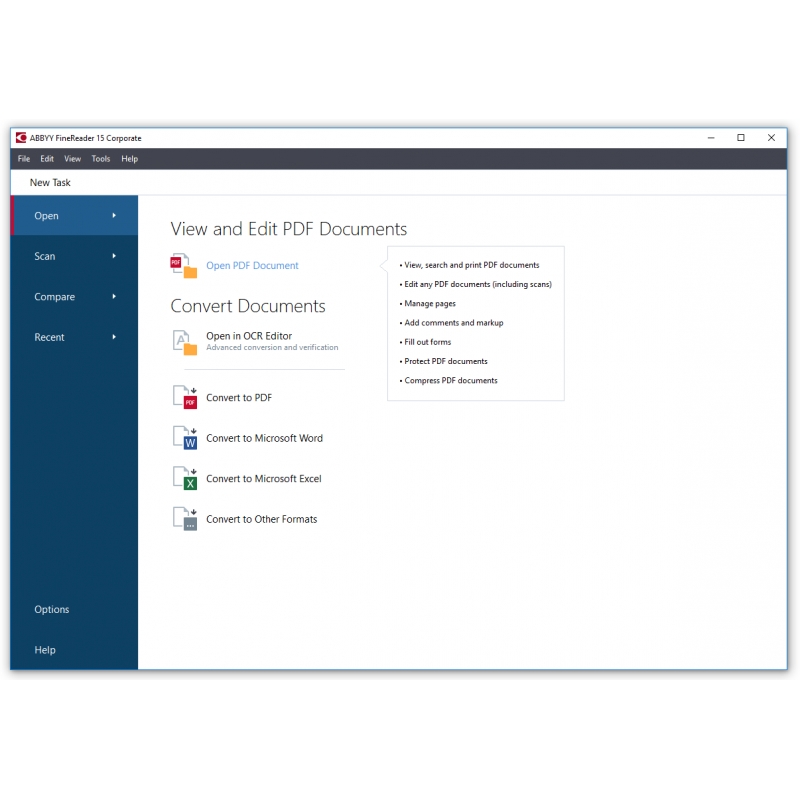Image resolution: width=800 pixels, height=800 pixels.
Task: Close the FineReader window
Action: click(771, 138)
